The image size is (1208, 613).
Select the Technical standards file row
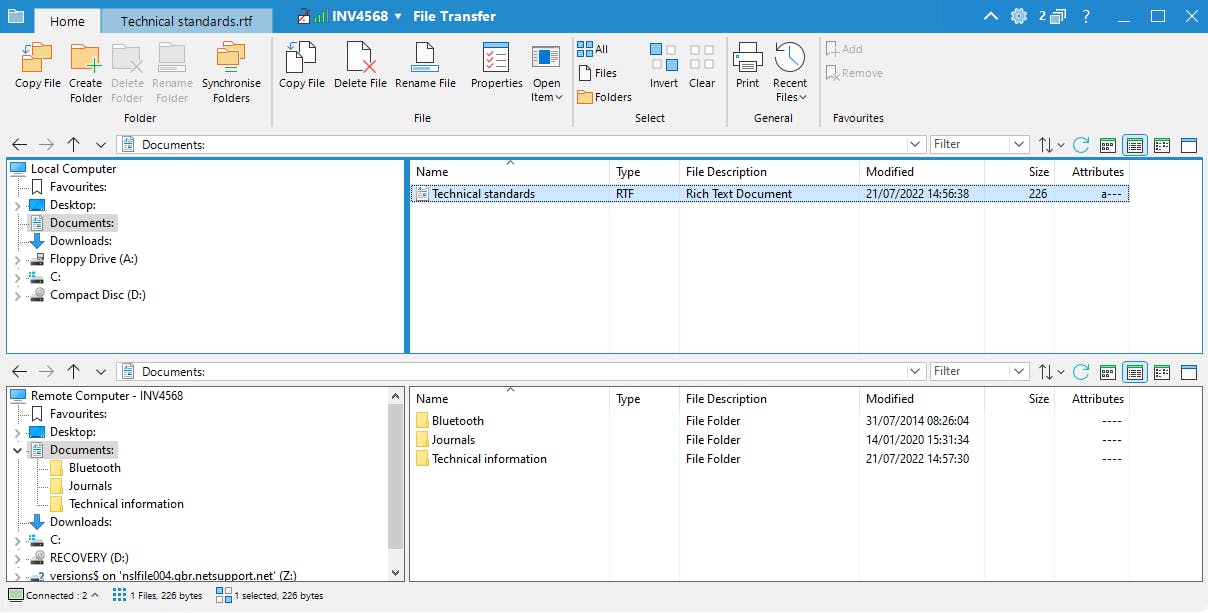coord(770,194)
